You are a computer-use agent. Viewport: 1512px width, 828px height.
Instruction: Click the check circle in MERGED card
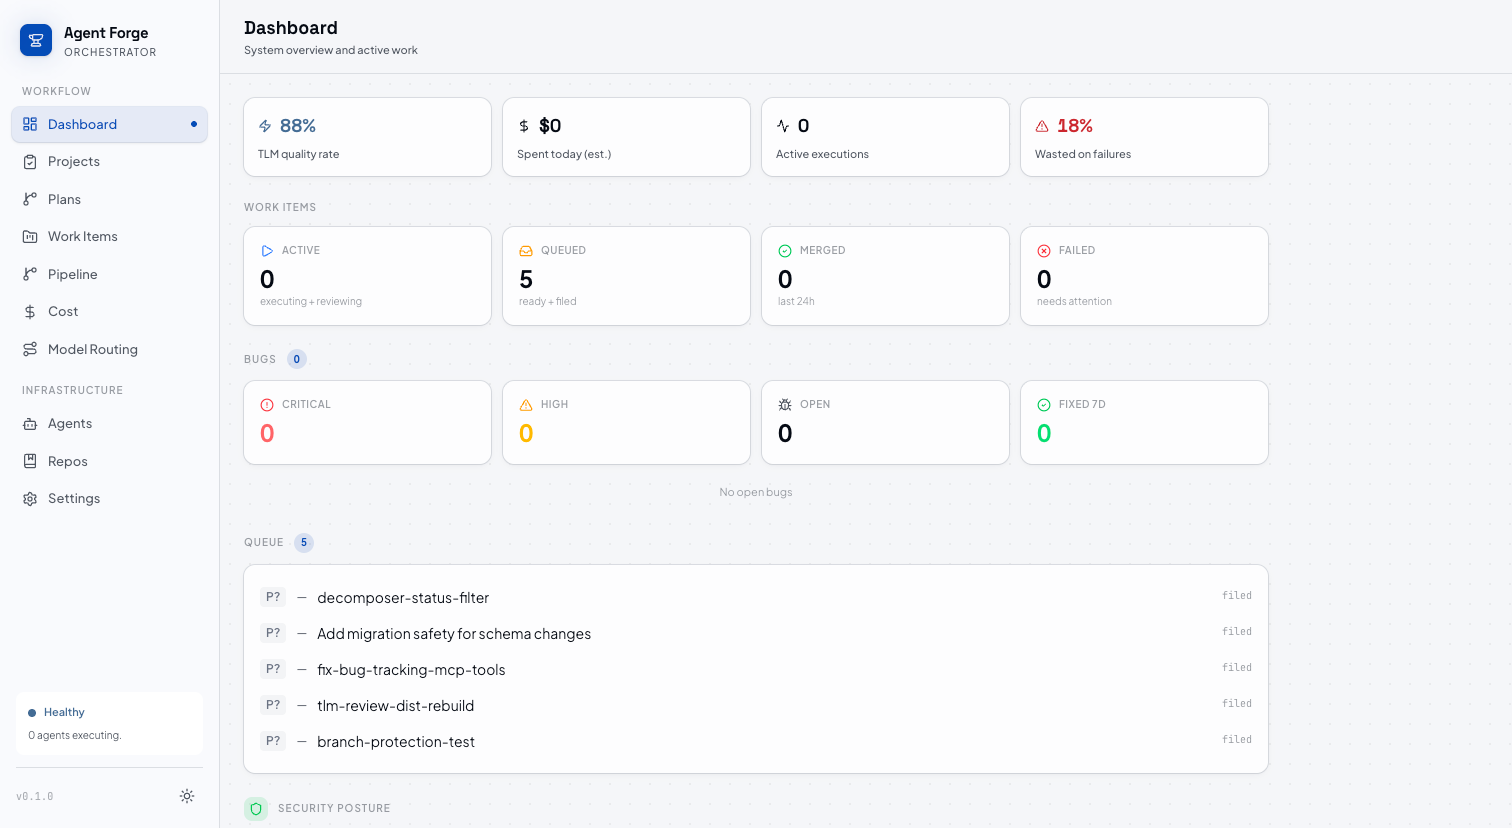785,251
